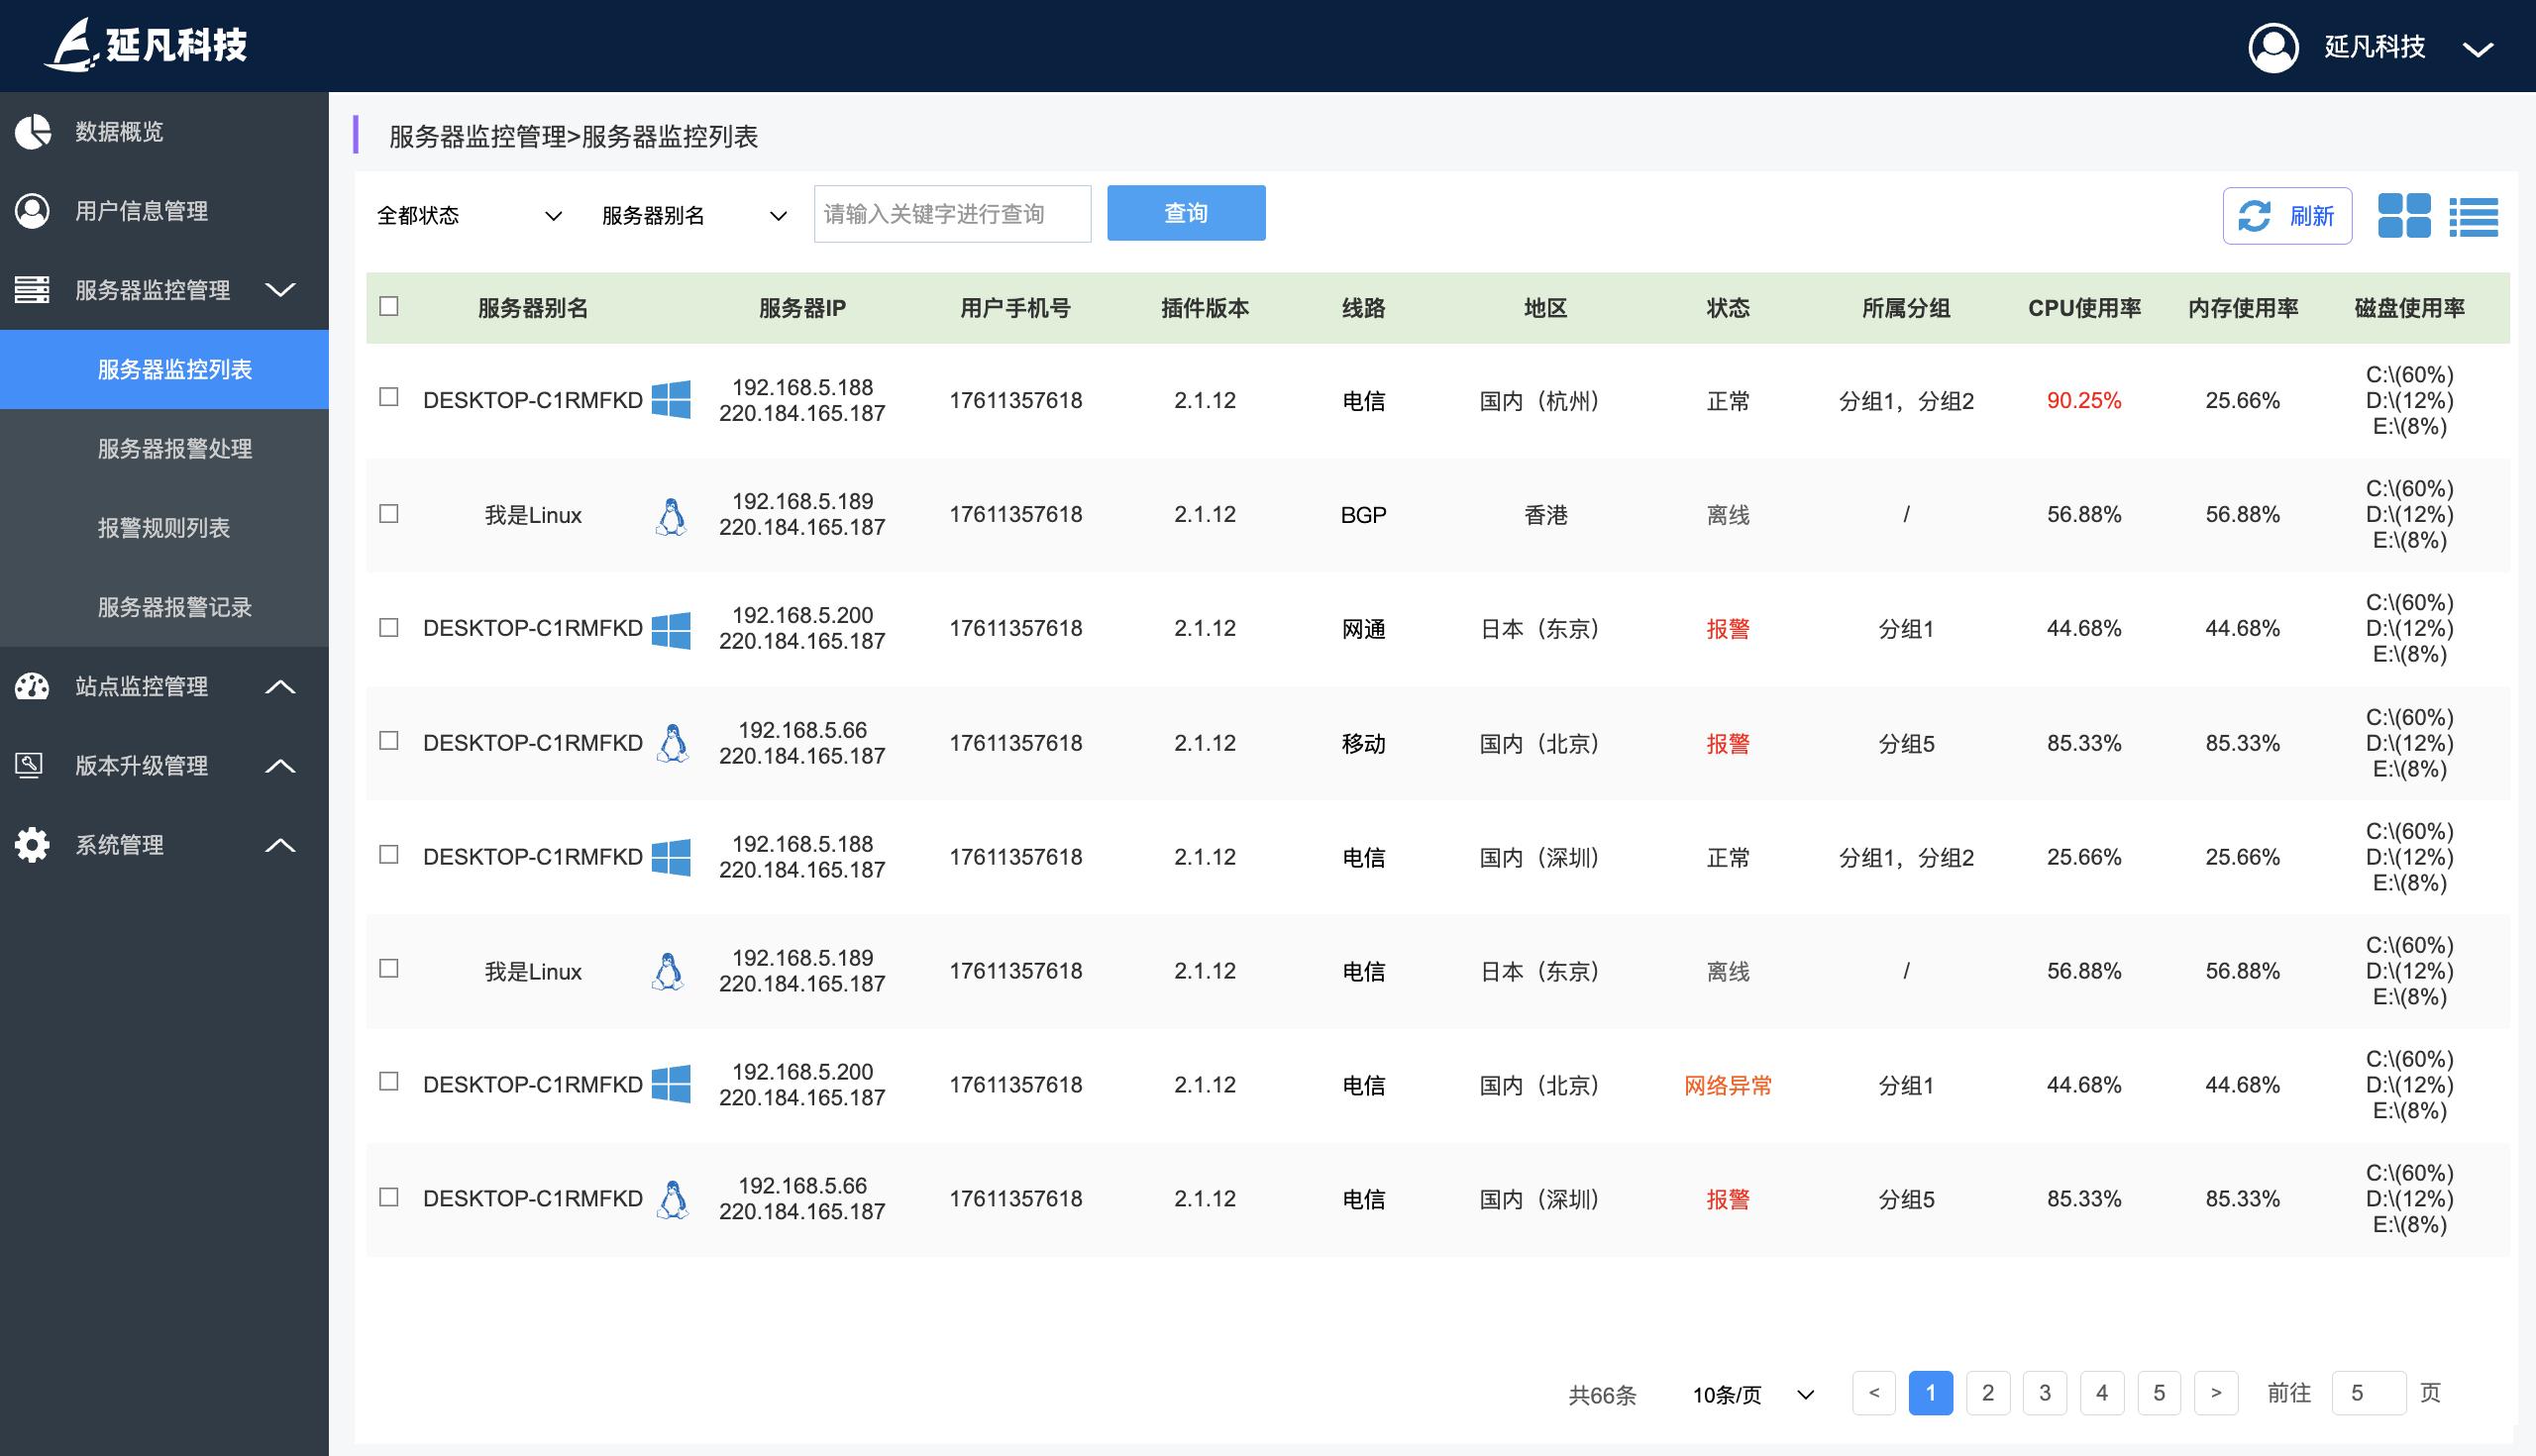Screen dimensions: 2536x1456
Task: Click the 查询 search button
Action: click(1185, 212)
